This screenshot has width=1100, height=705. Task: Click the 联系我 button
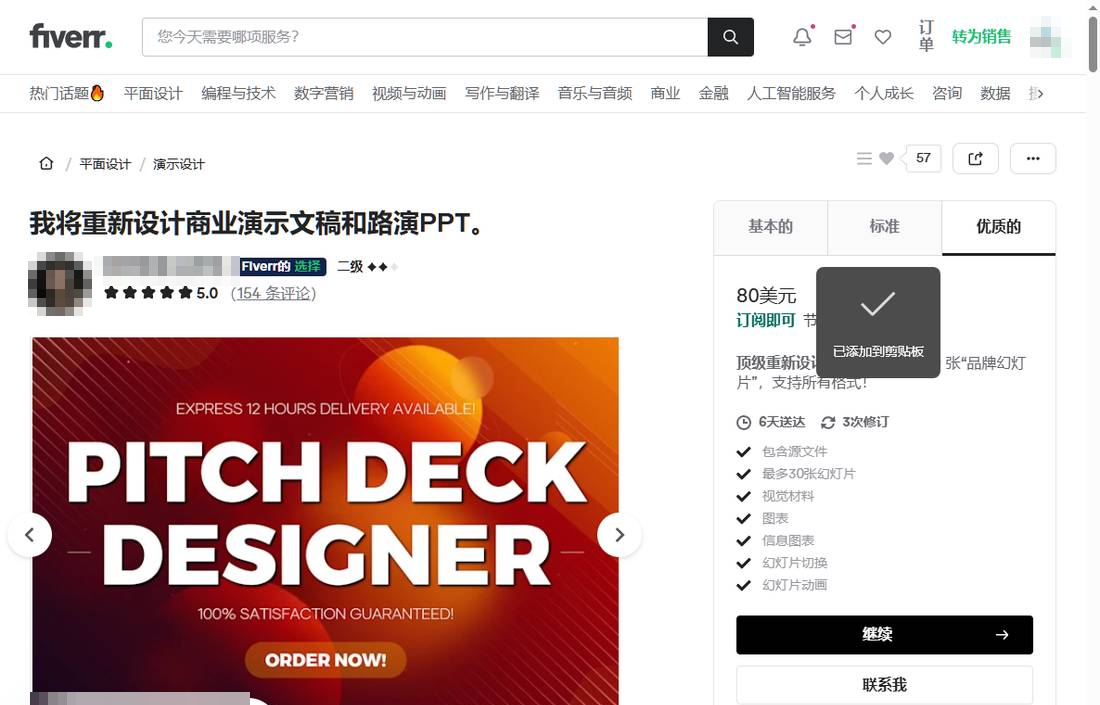point(885,685)
